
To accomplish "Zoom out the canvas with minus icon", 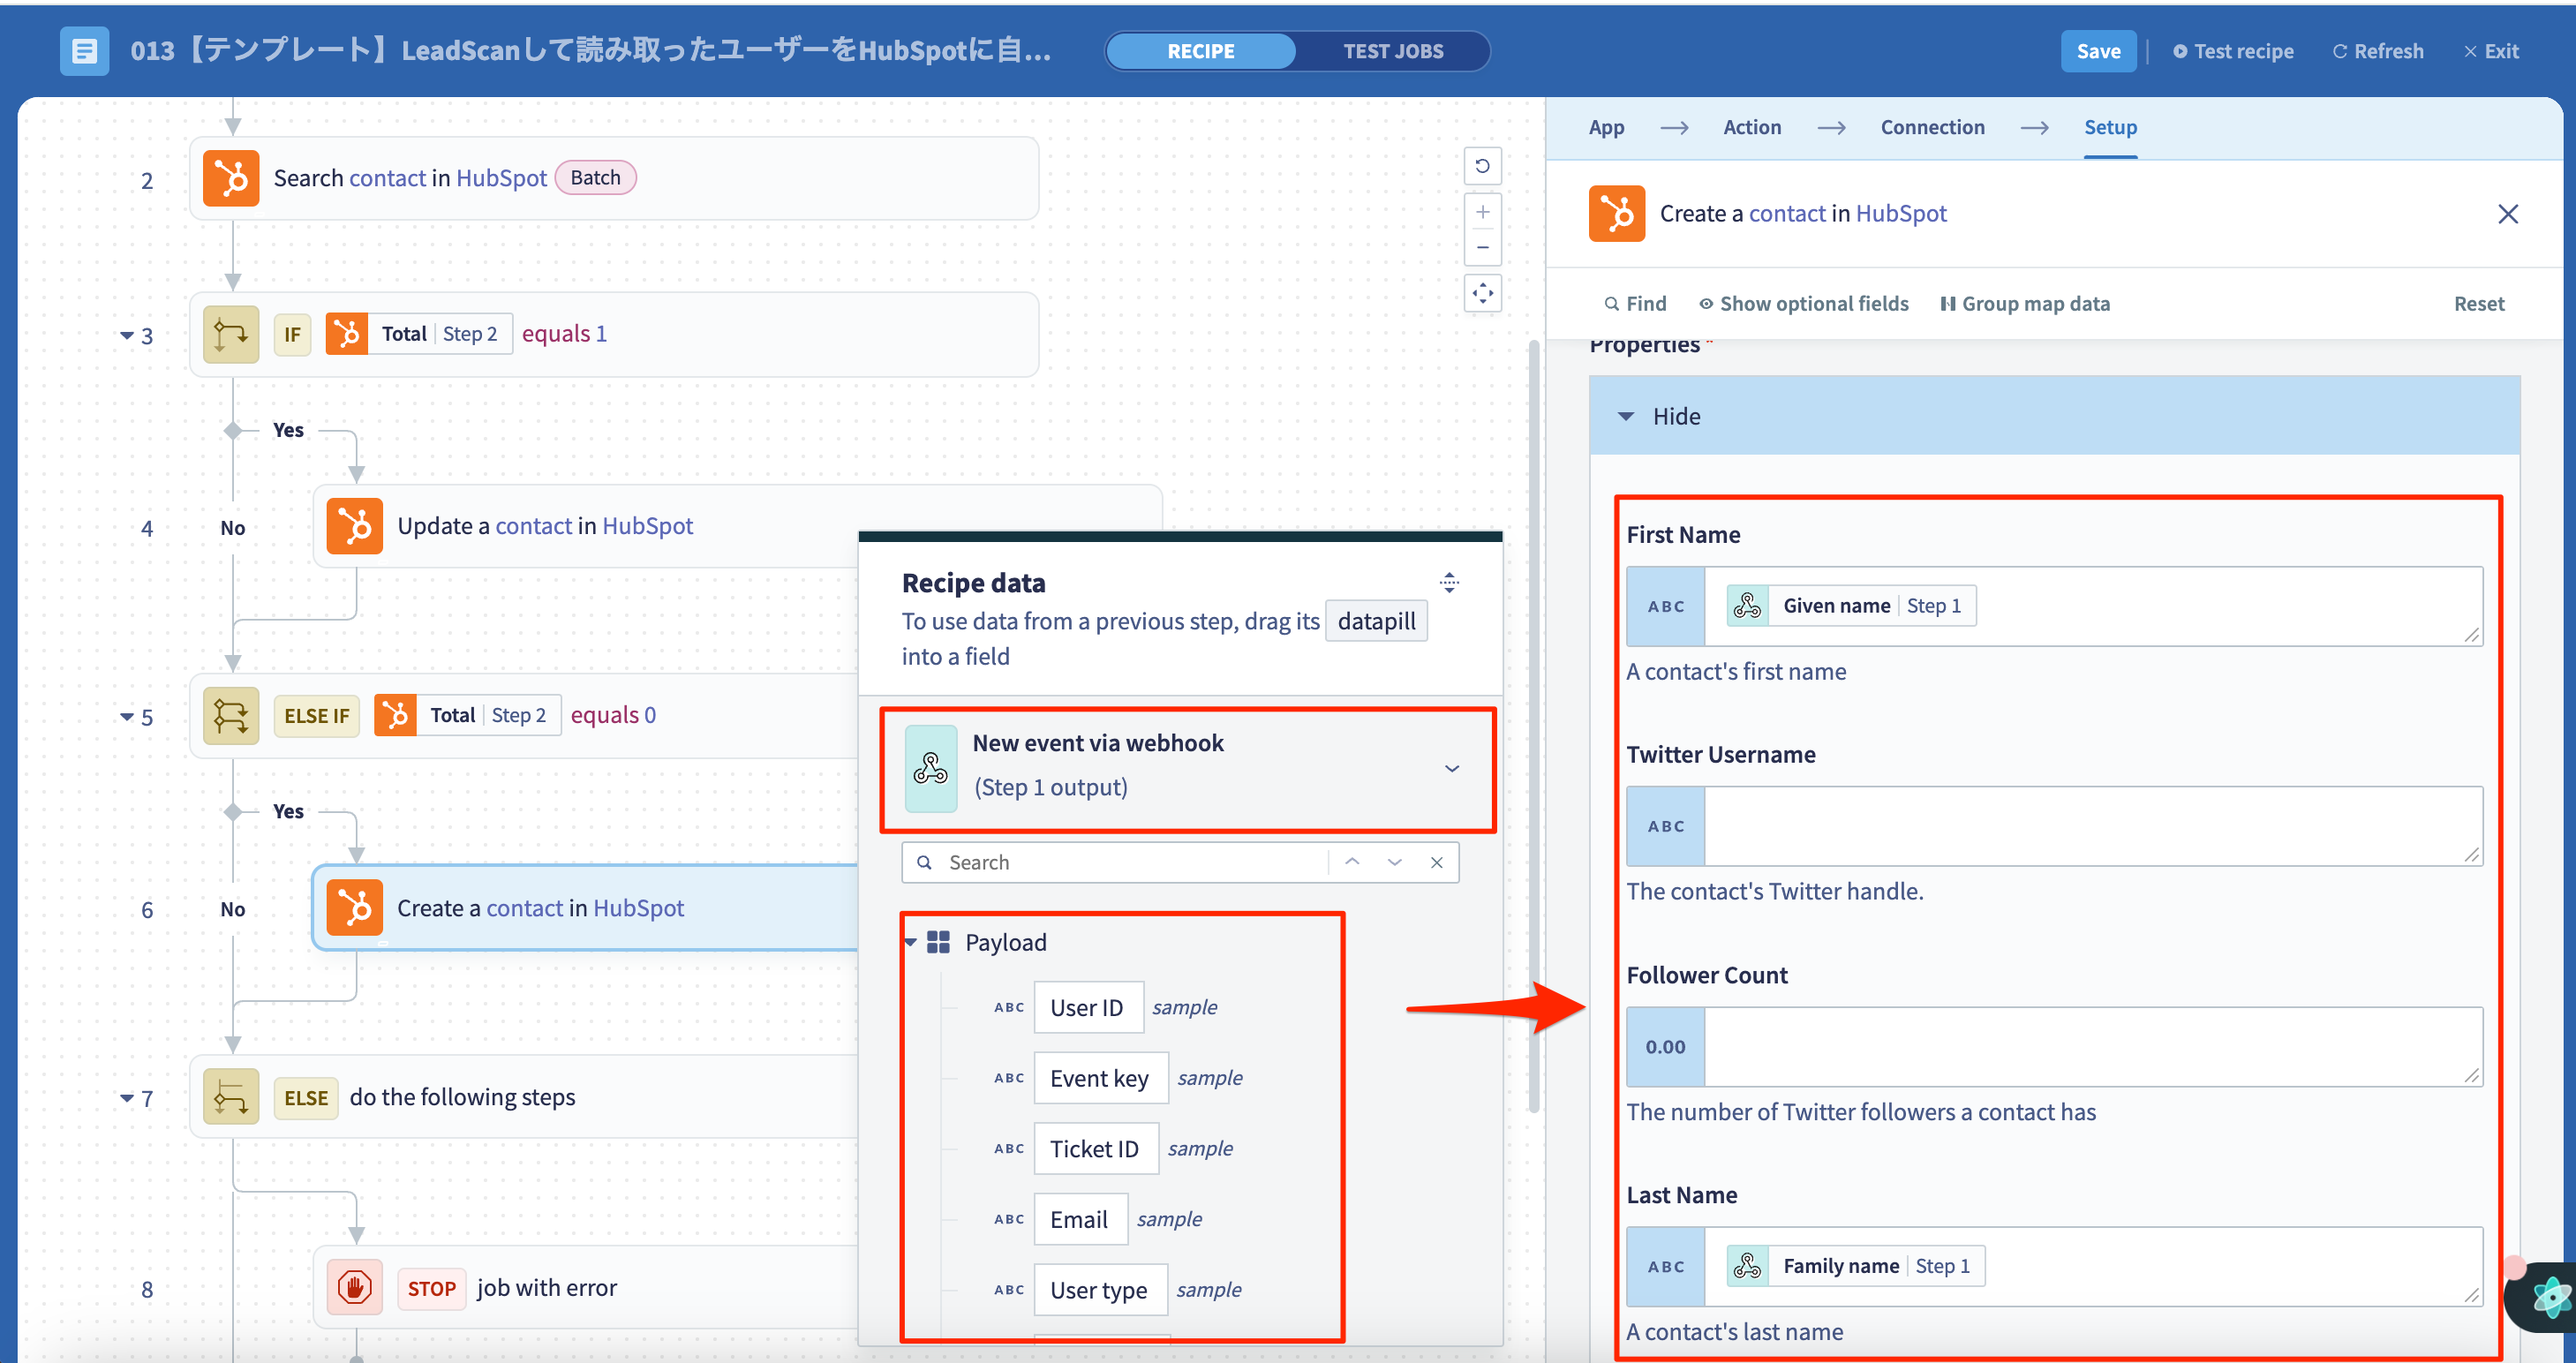I will point(1483,247).
